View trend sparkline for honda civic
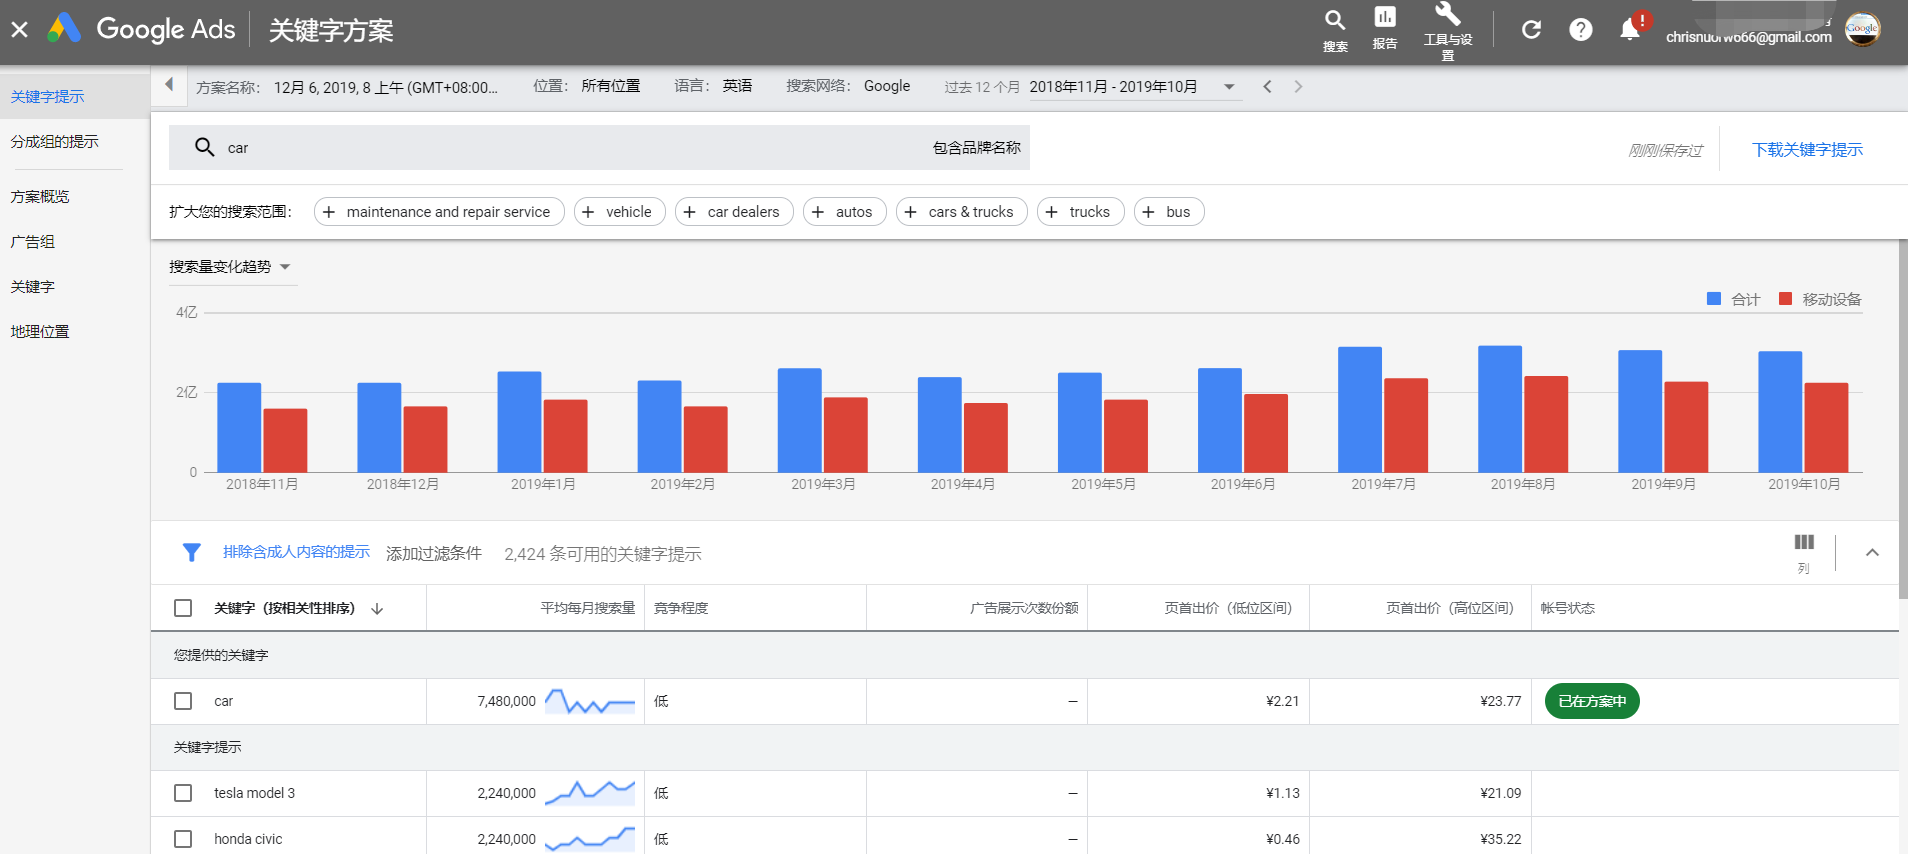Image resolution: width=1908 pixels, height=854 pixels. (x=590, y=839)
